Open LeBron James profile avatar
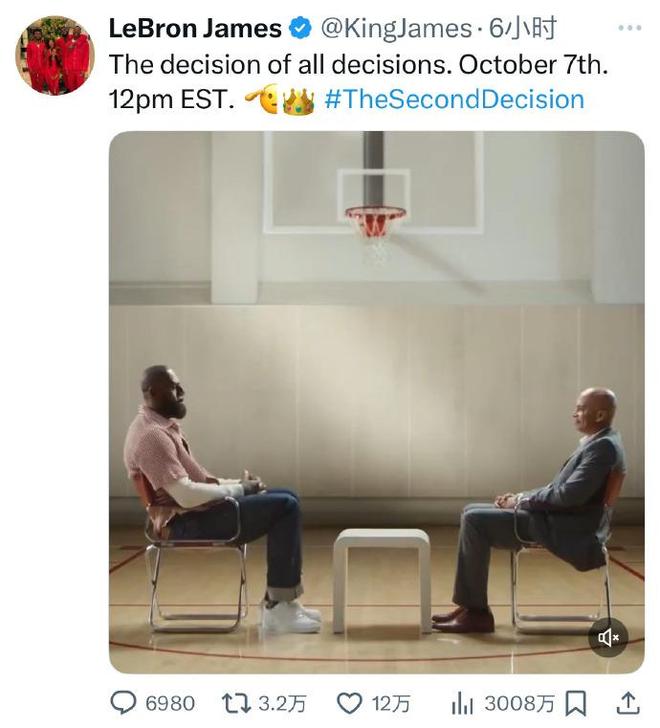The image size is (660, 728). (x=54, y=56)
